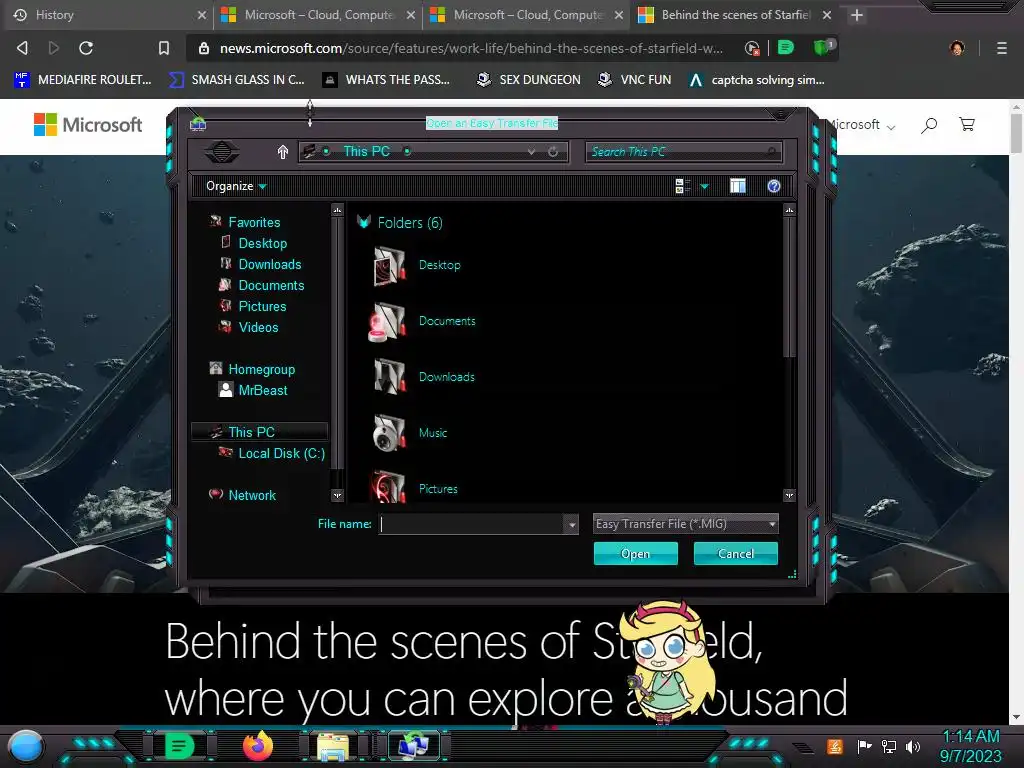Click the Cancel button

(735, 554)
